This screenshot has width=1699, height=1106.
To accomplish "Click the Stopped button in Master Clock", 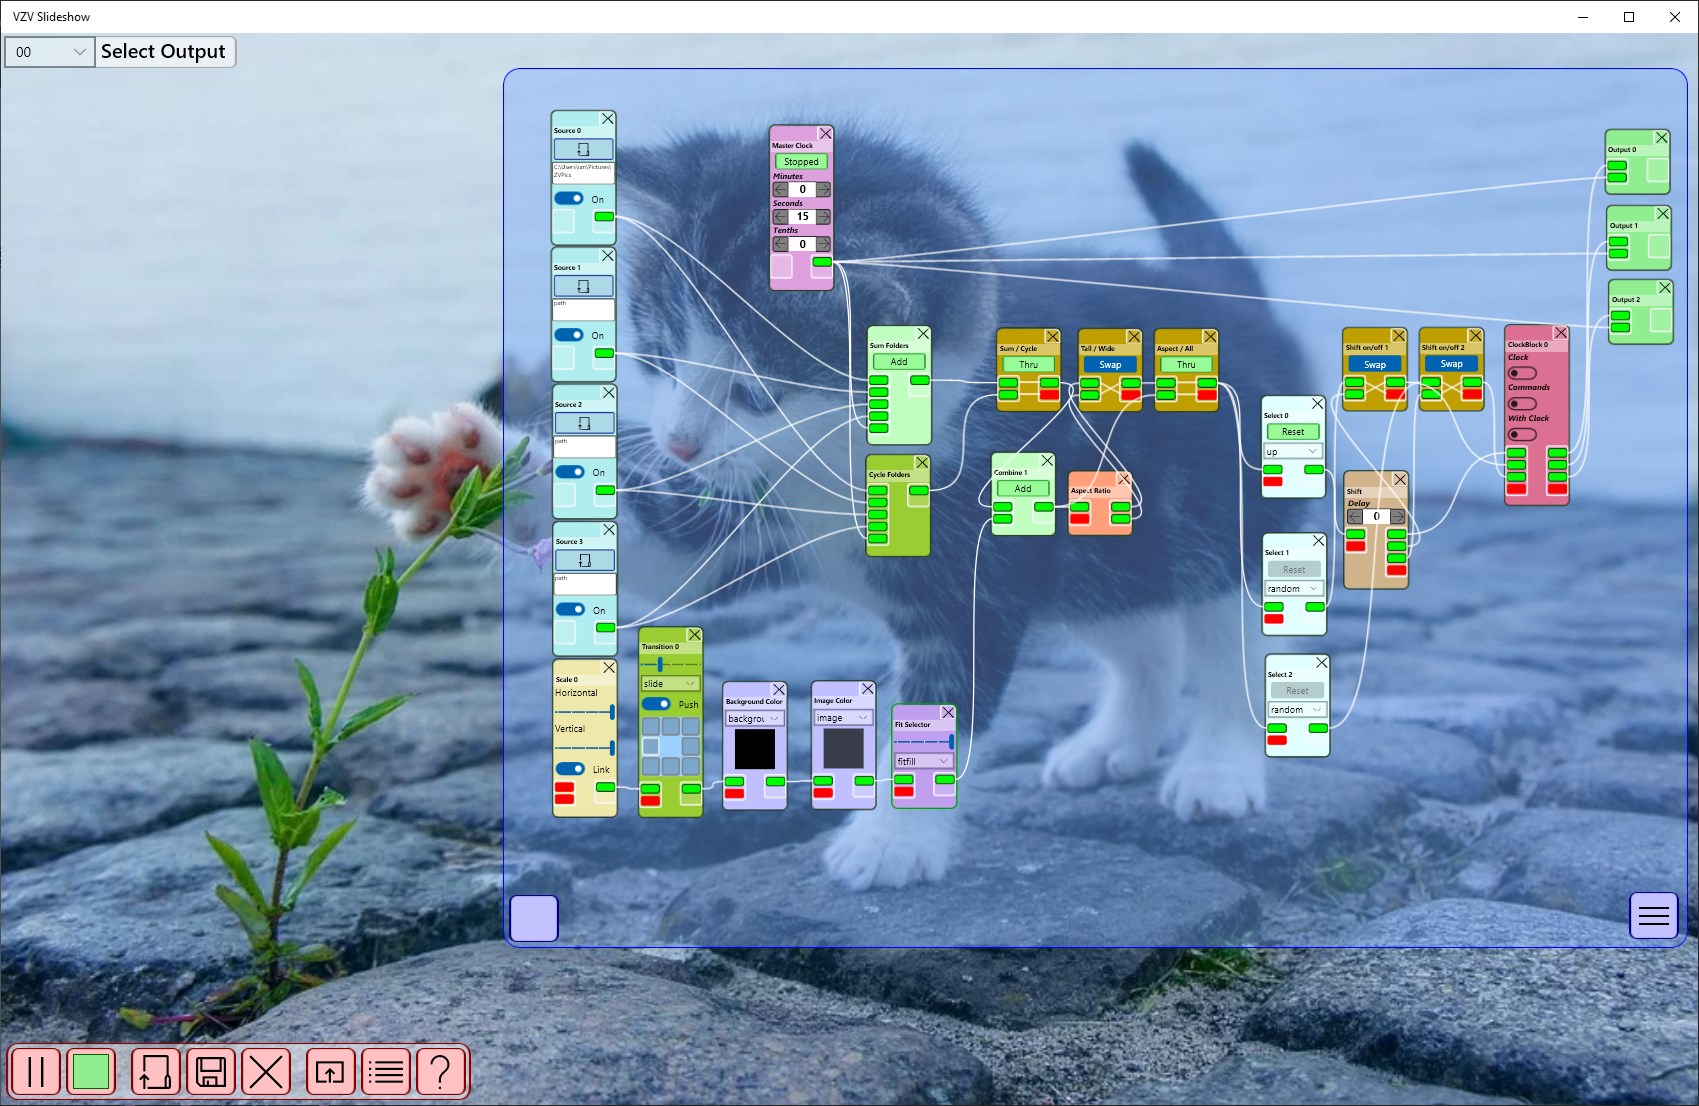I will [x=801, y=161].
